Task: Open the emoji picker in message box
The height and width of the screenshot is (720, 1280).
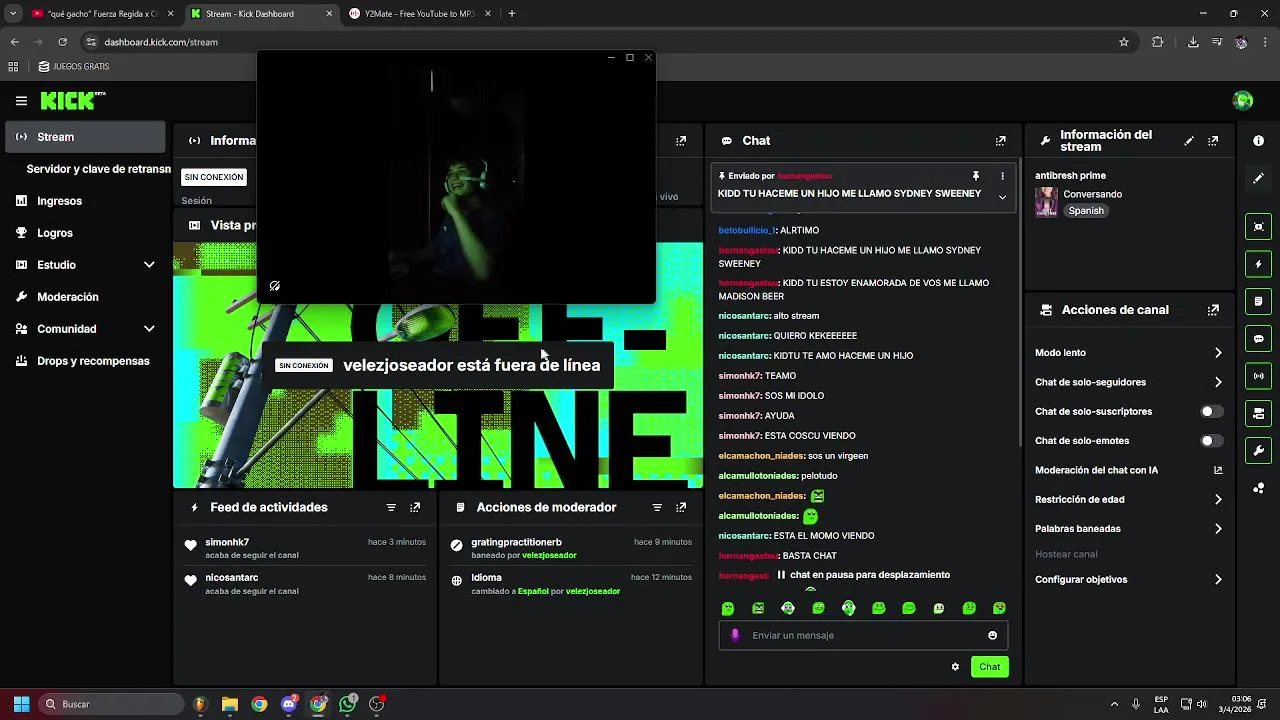Action: pos(992,635)
